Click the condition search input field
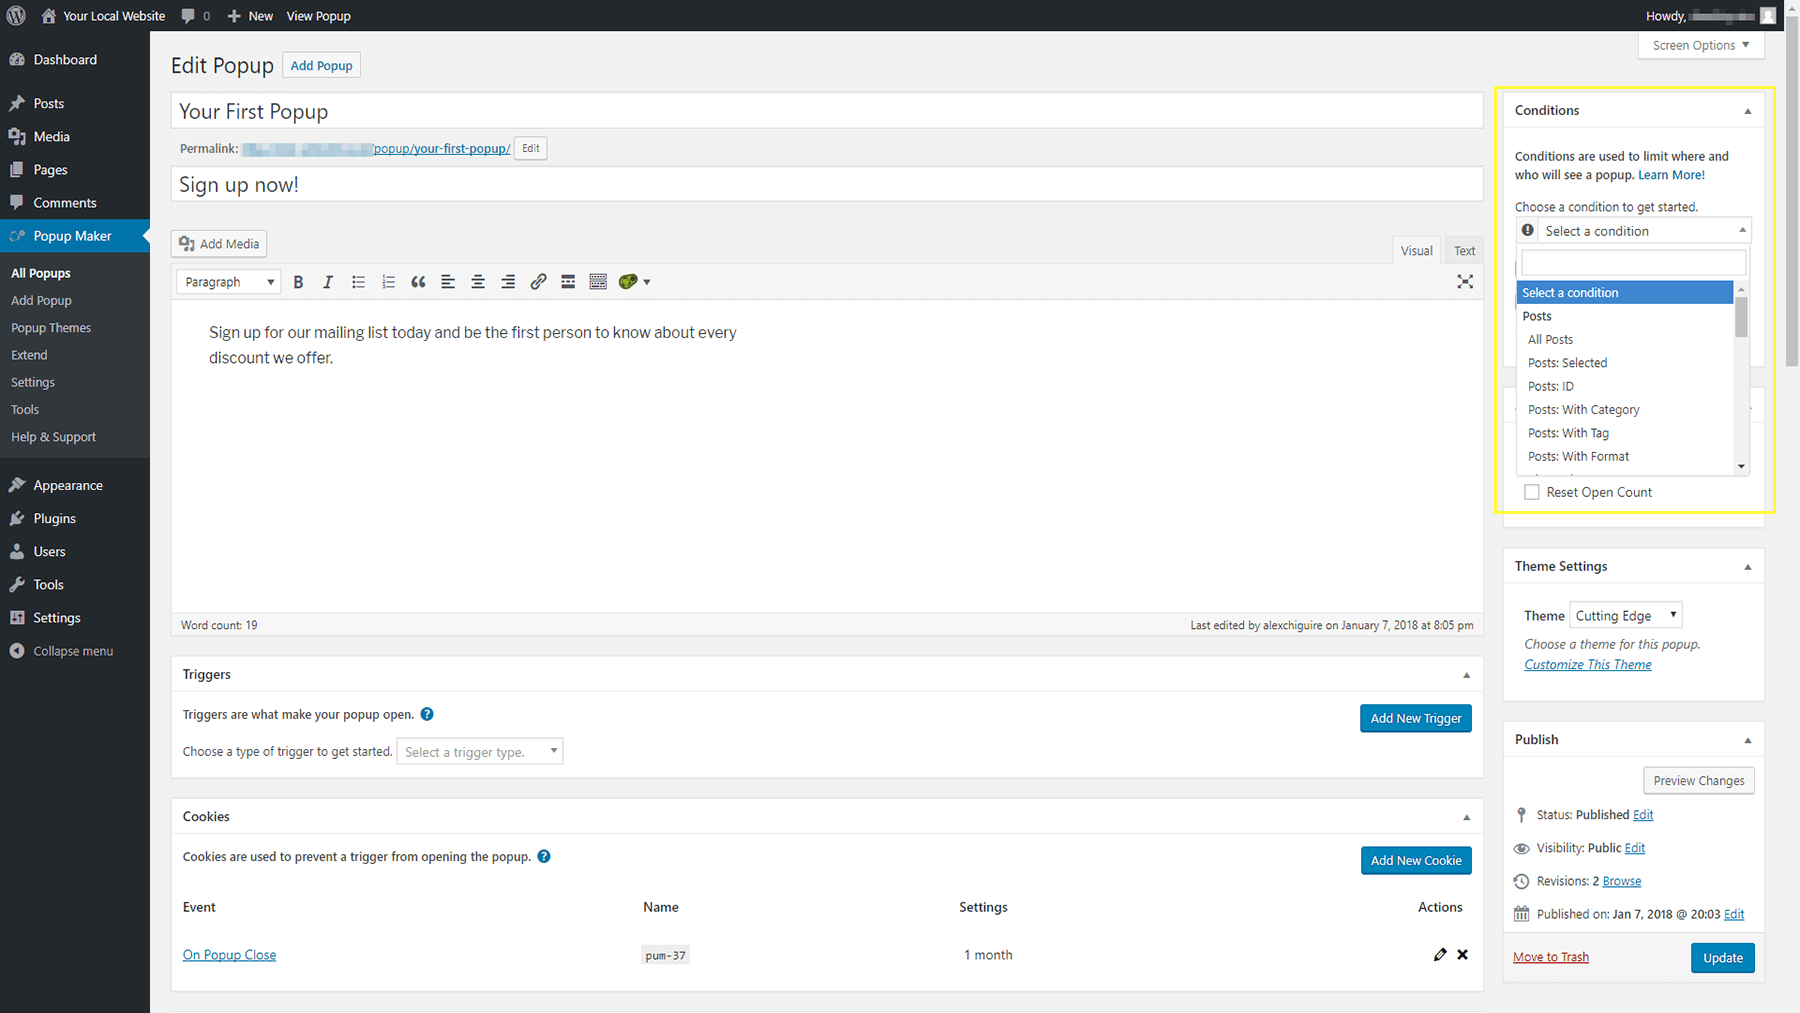This screenshot has width=1800, height=1013. (x=1633, y=263)
